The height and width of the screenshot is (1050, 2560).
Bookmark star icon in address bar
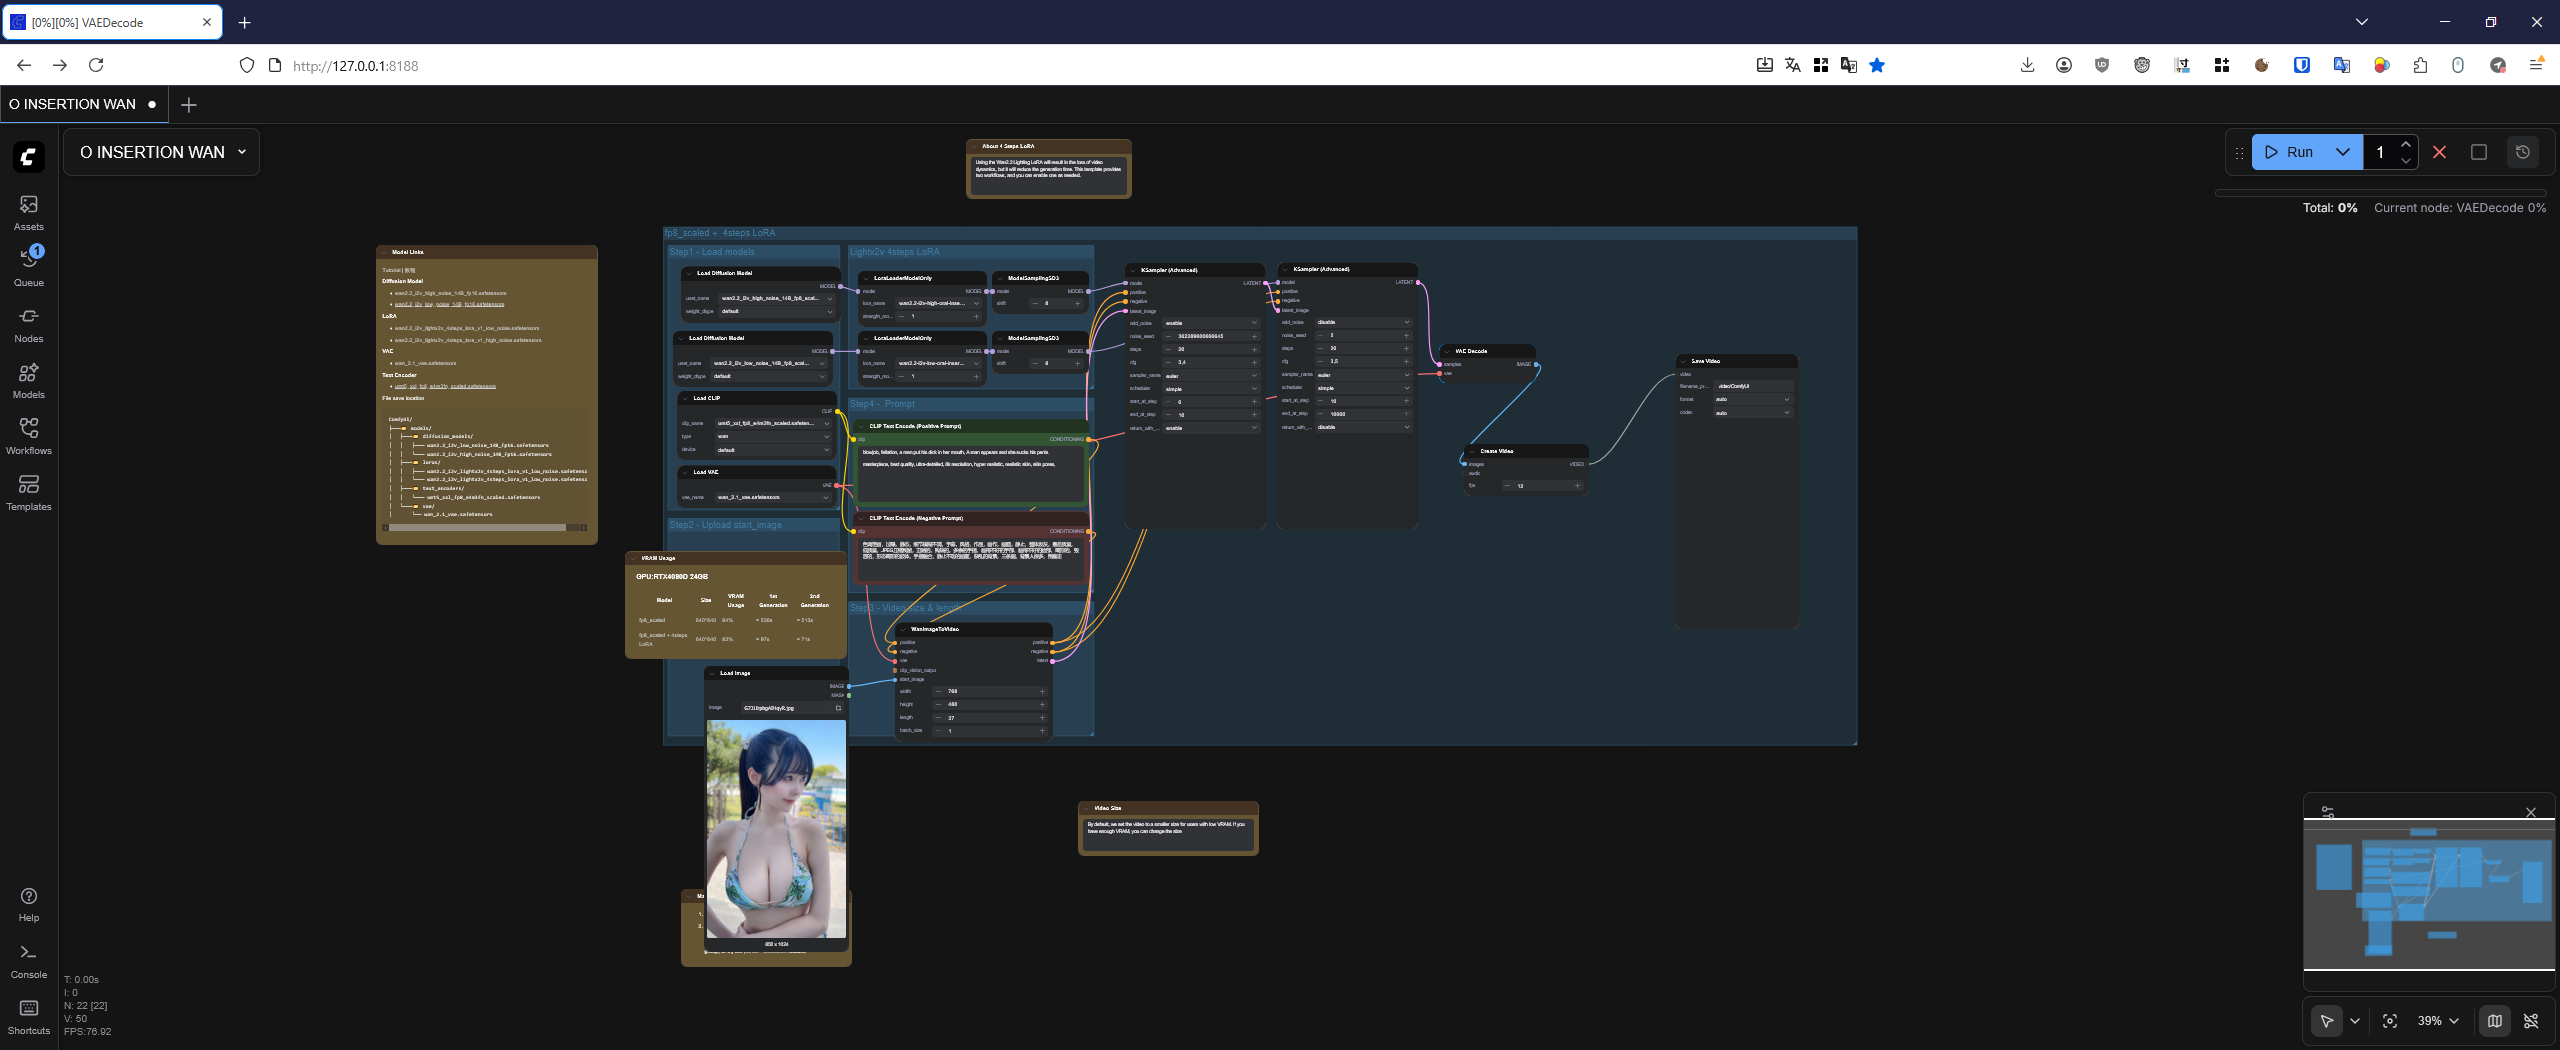1877,65
